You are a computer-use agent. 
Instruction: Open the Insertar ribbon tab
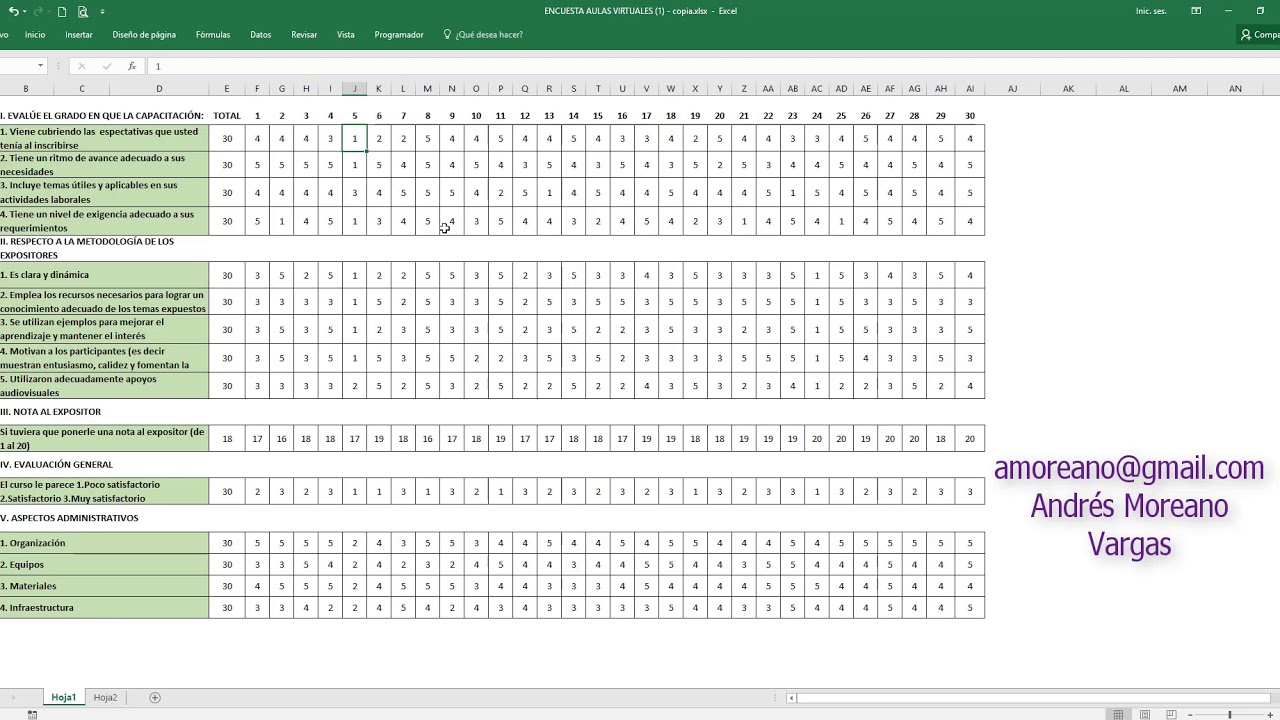79,34
